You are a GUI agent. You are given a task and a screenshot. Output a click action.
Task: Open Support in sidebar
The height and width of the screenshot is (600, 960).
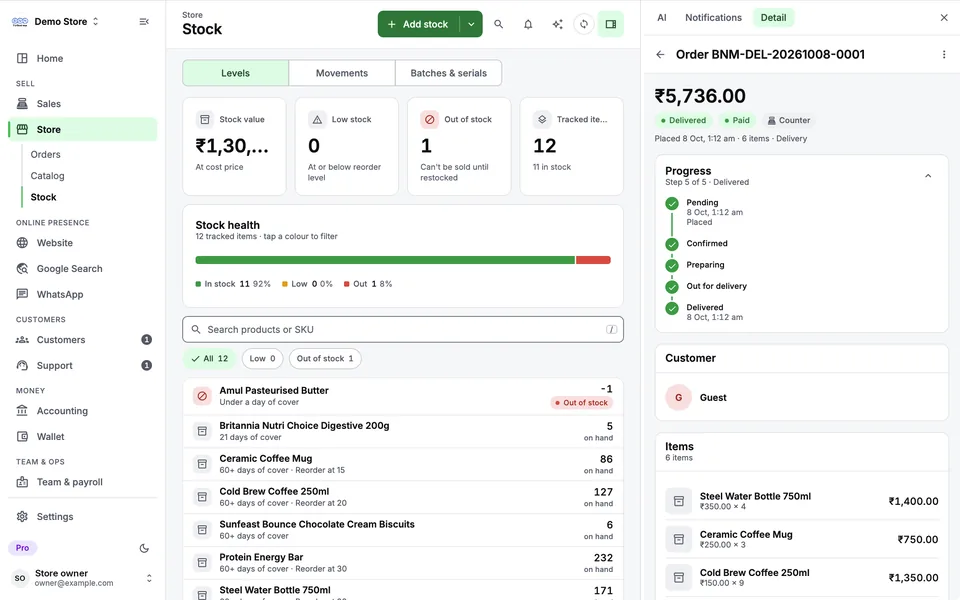click(83, 365)
